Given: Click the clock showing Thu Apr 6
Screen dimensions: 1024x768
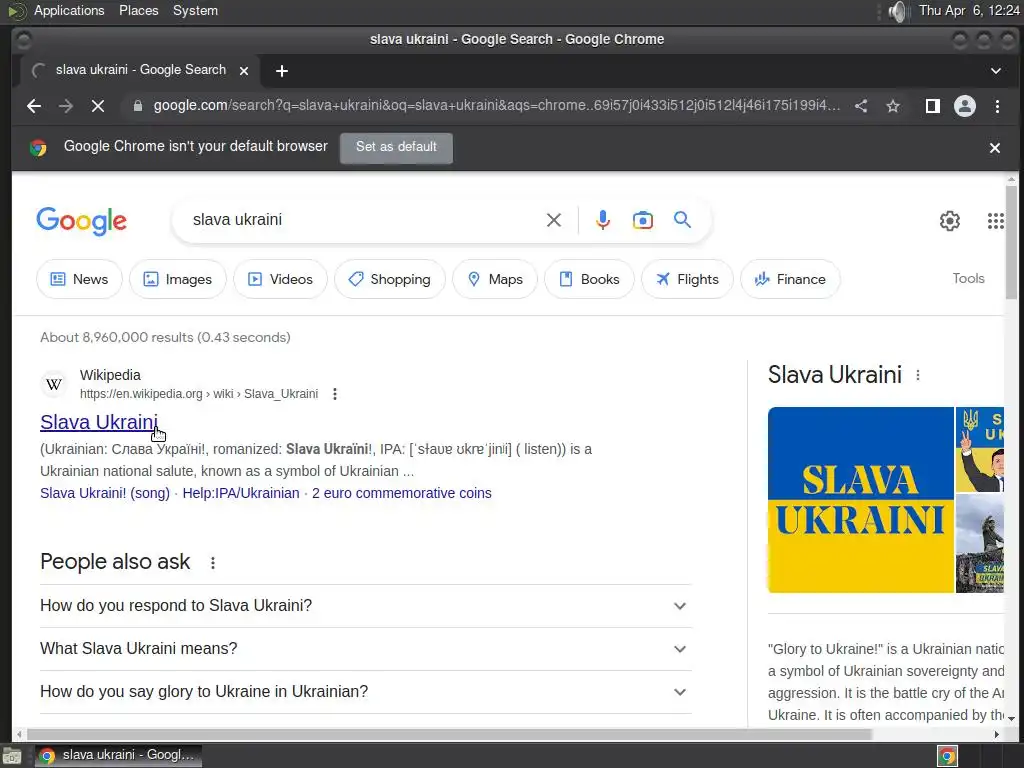Looking at the screenshot, I should pyautogui.click(x=969, y=10).
